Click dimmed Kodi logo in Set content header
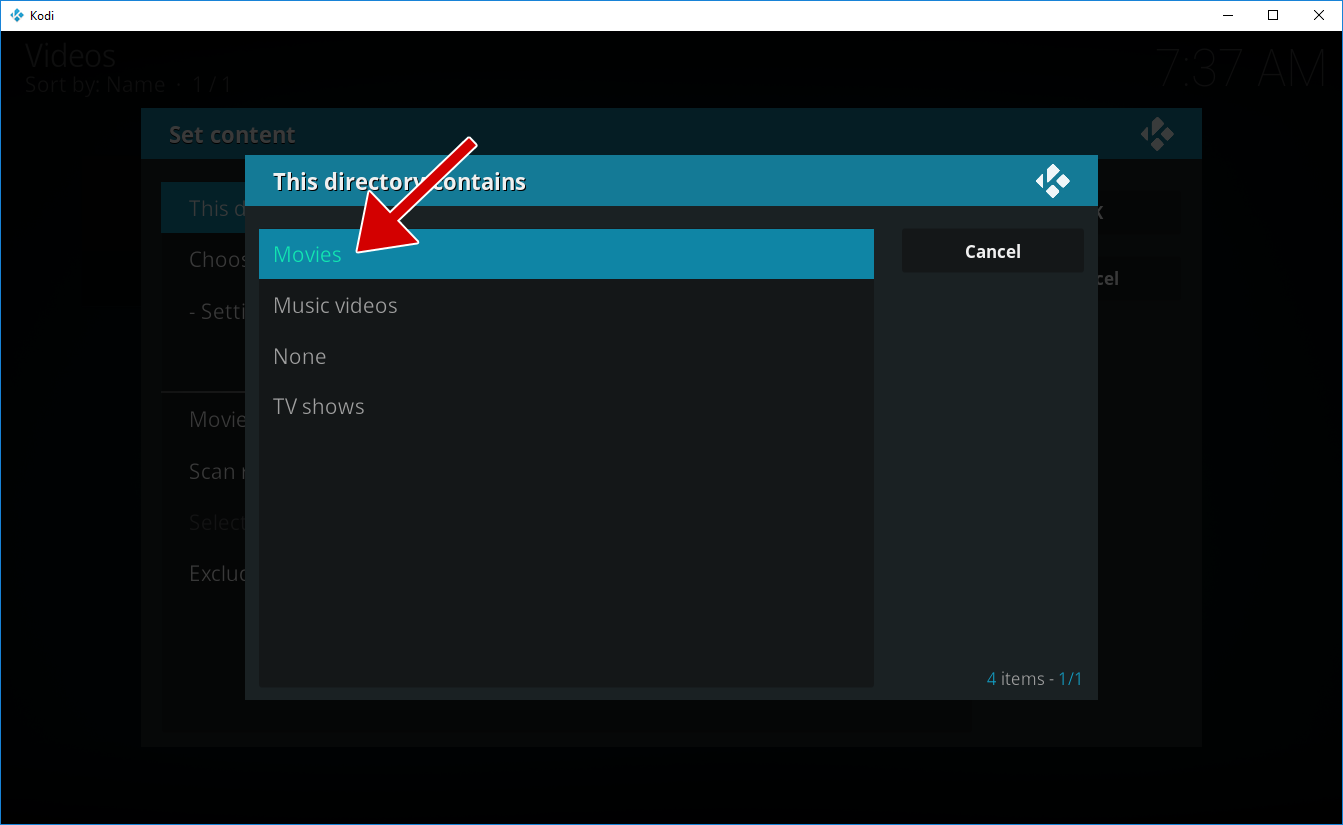1343x825 pixels. 1157,134
